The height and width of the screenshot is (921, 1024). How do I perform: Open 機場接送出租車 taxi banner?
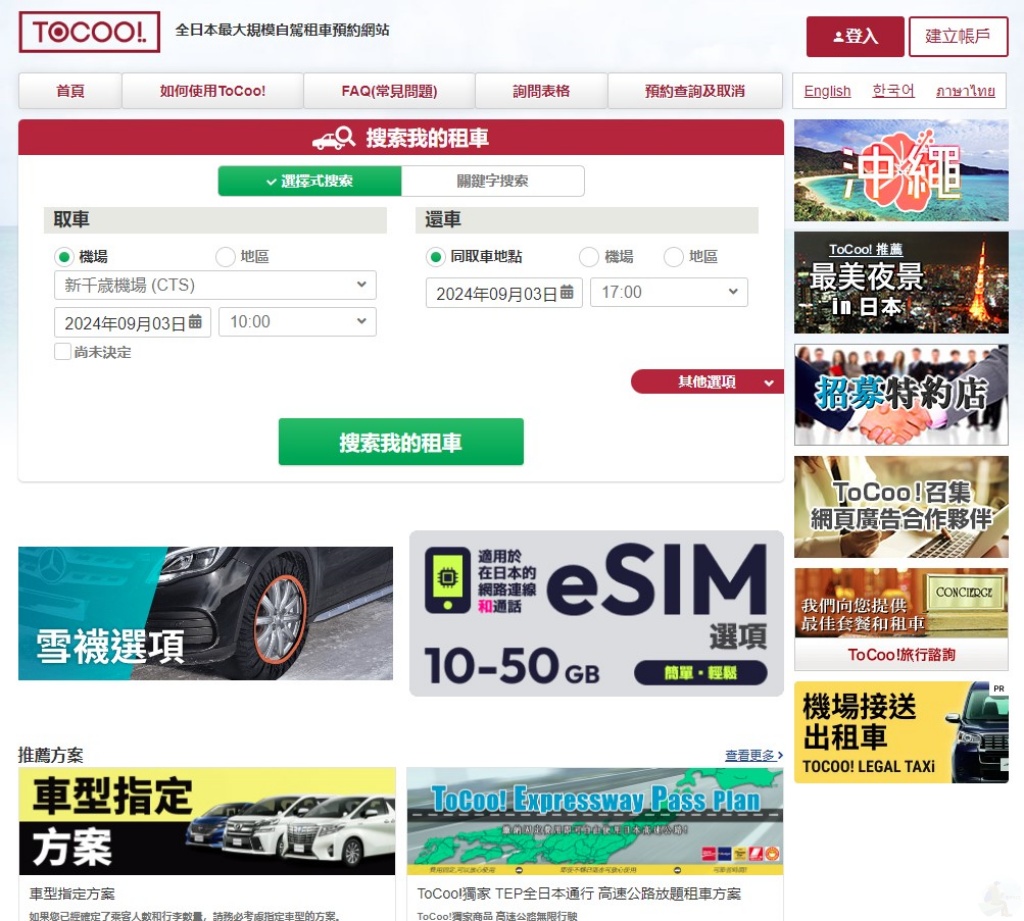click(901, 732)
